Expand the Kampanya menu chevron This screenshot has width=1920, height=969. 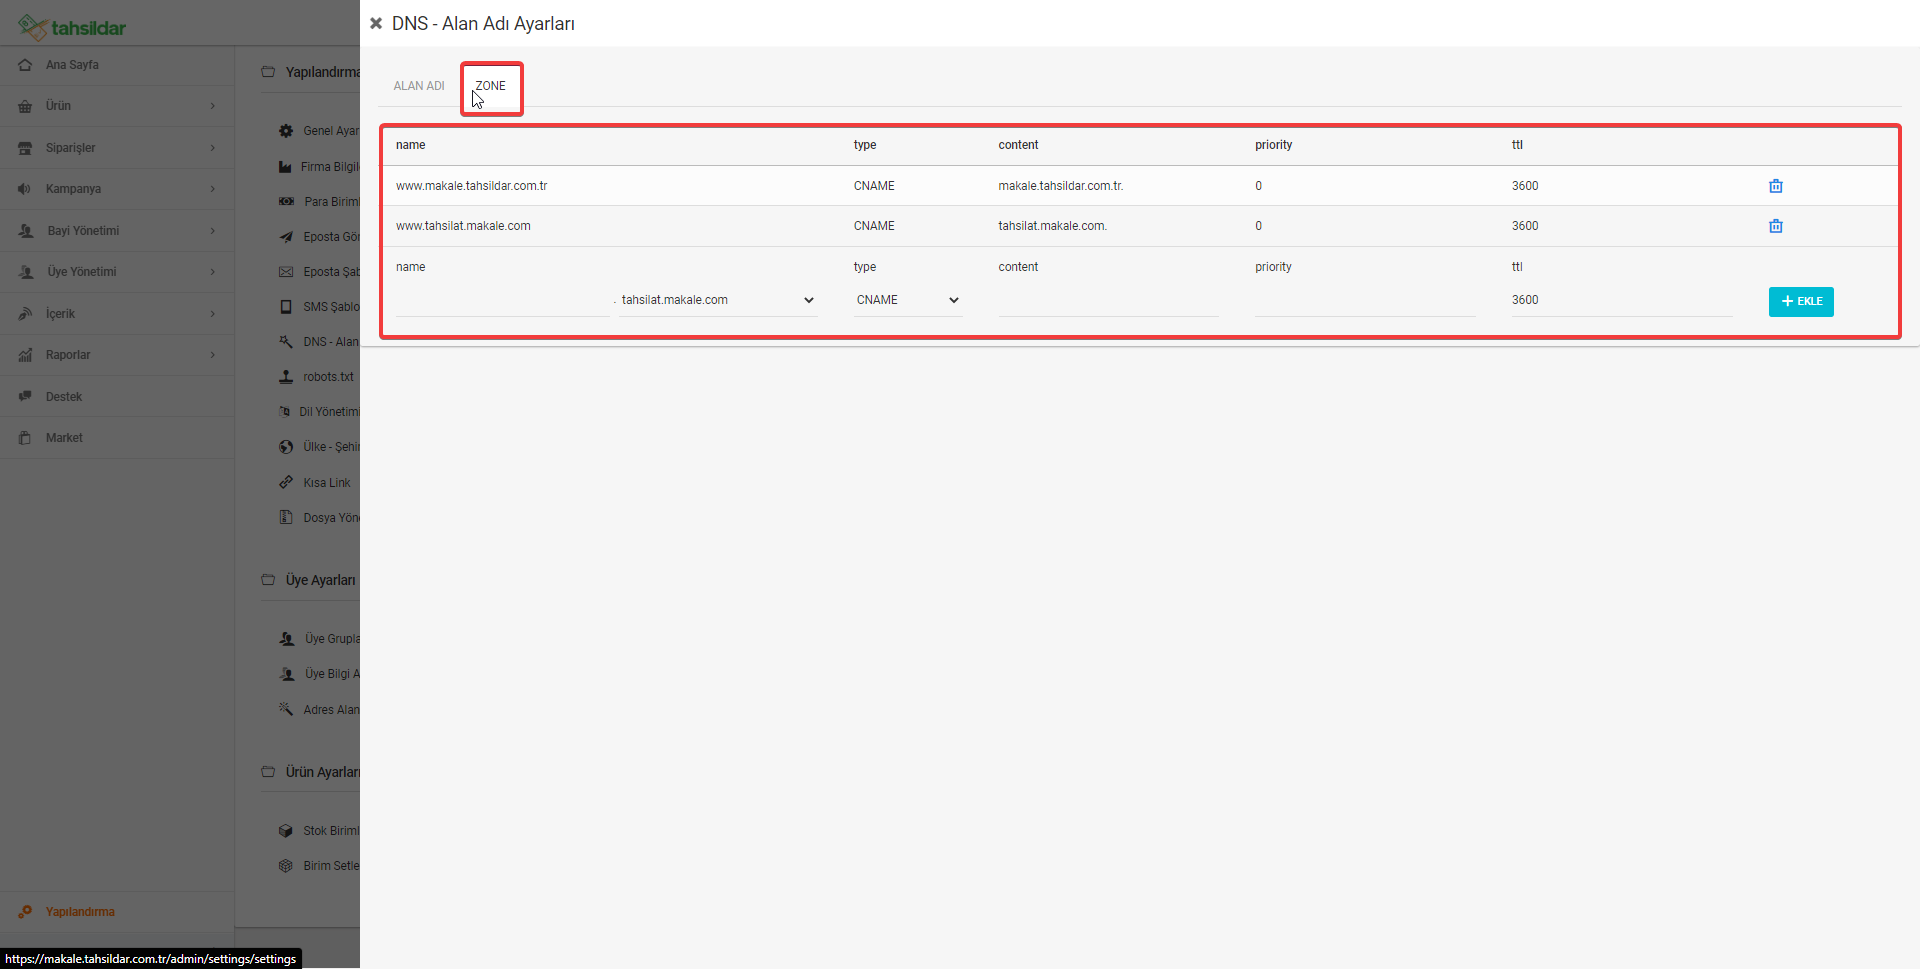coord(213,189)
